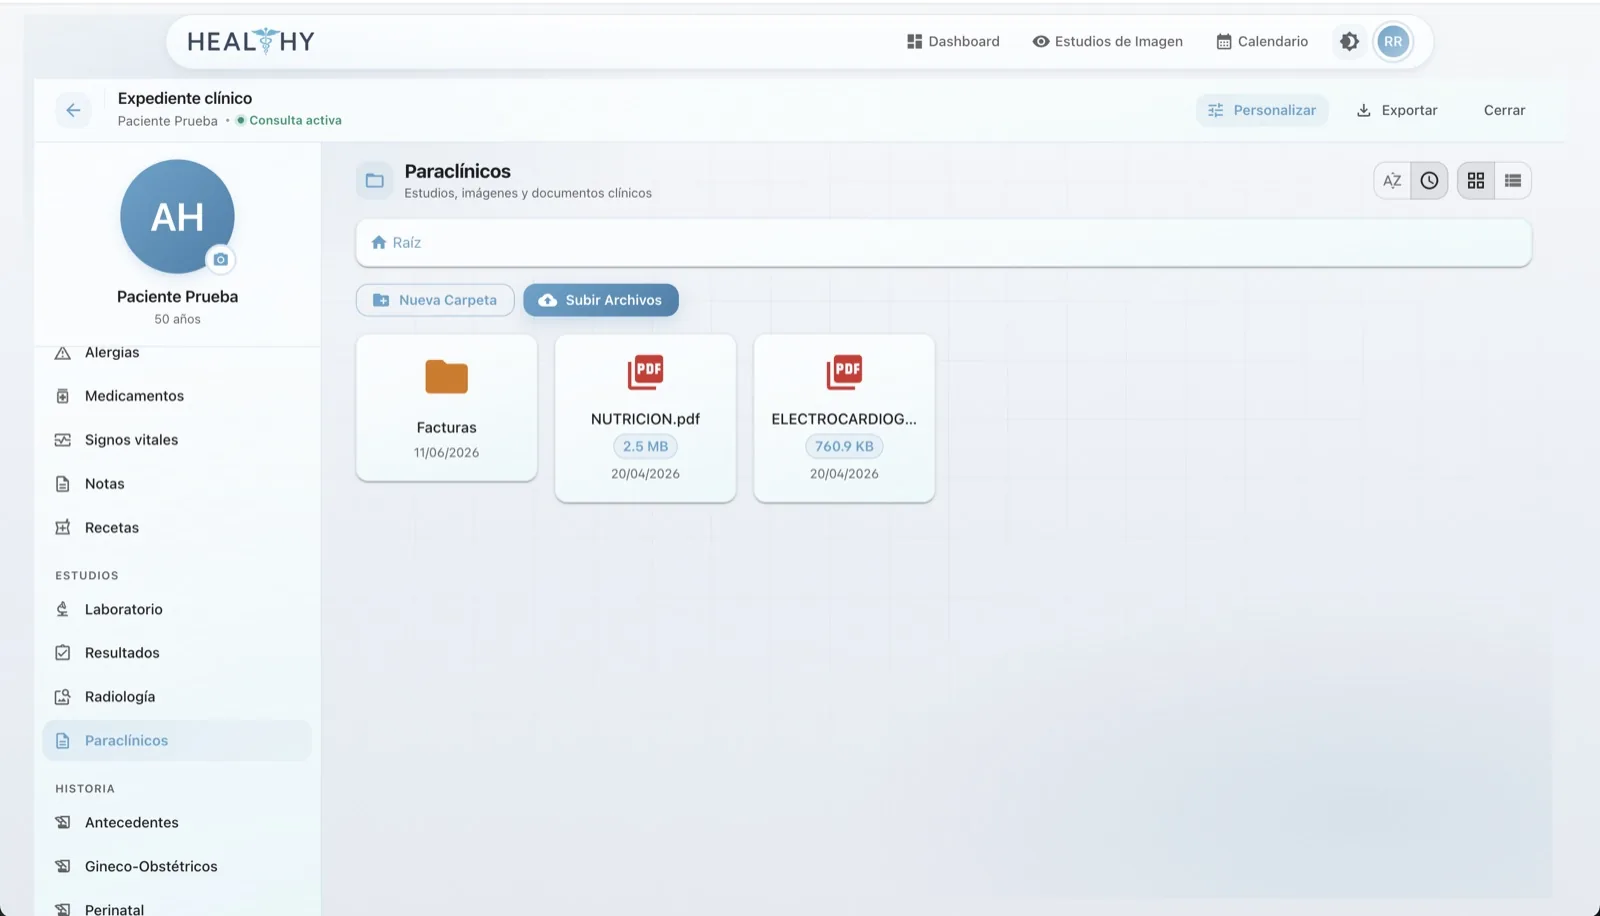The image size is (1600, 916).
Task: Open the ELECTROCARDIOG... PDF file card
Action: (x=844, y=418)
